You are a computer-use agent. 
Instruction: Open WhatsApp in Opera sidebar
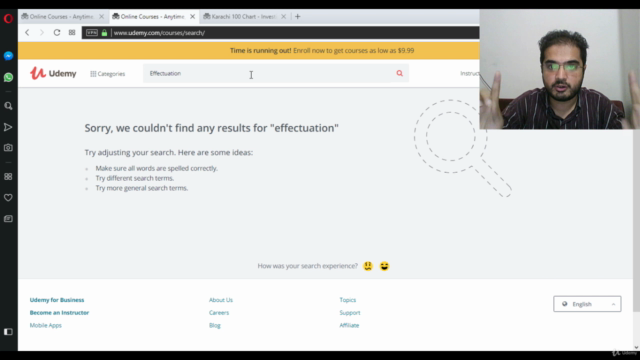(8, 77)
